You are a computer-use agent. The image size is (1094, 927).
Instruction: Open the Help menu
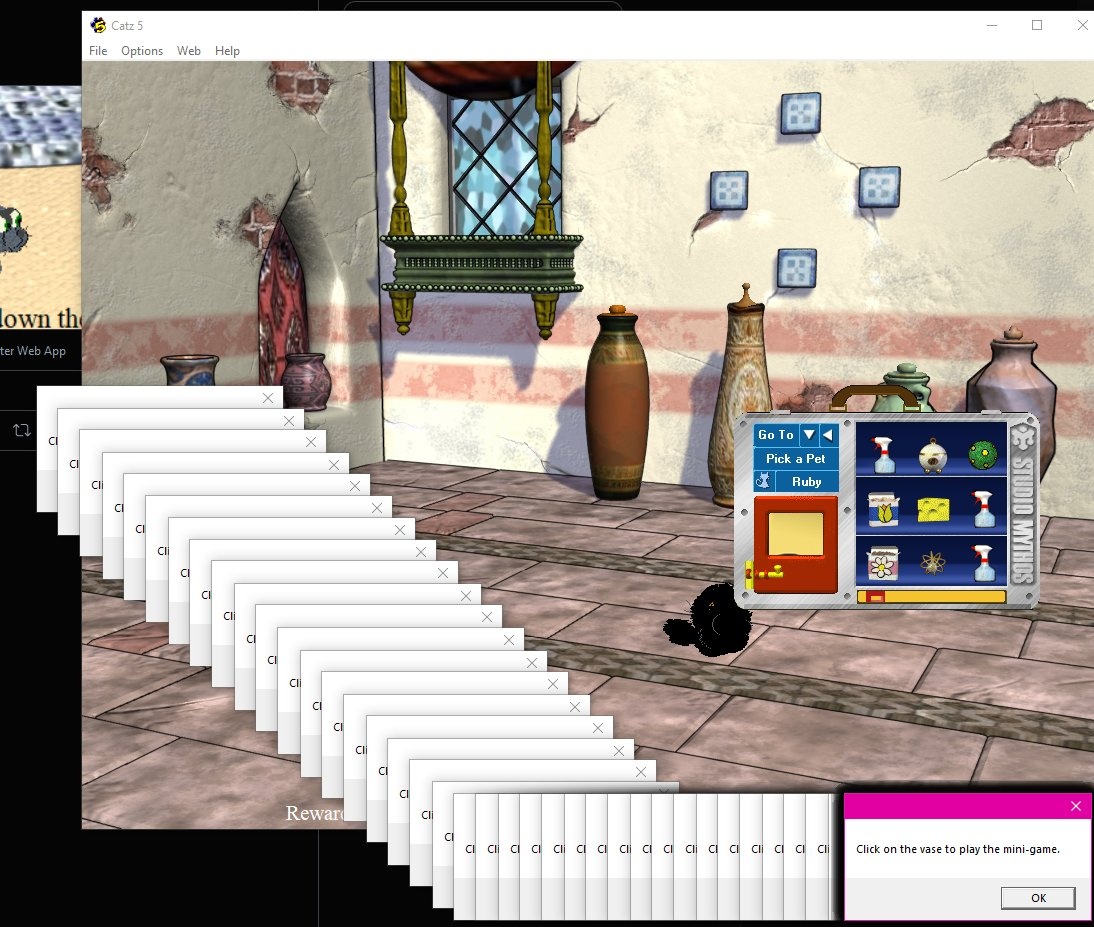(227, 51)
